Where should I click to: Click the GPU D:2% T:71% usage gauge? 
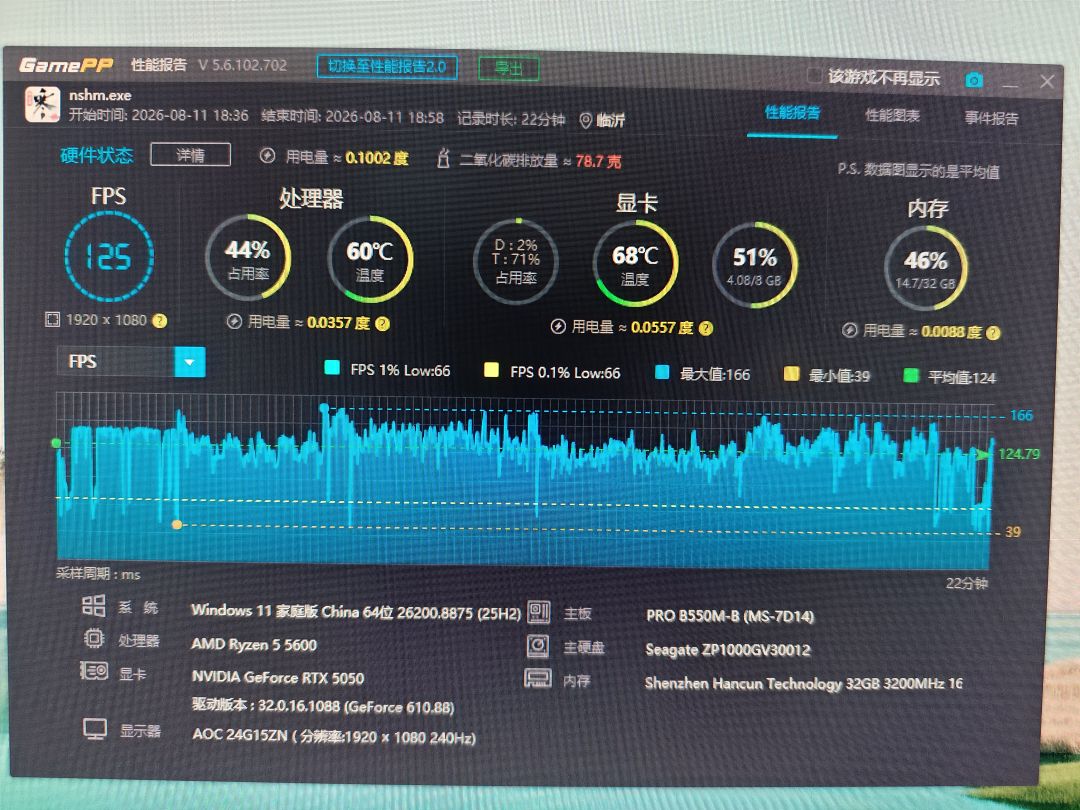coord(516,262)
